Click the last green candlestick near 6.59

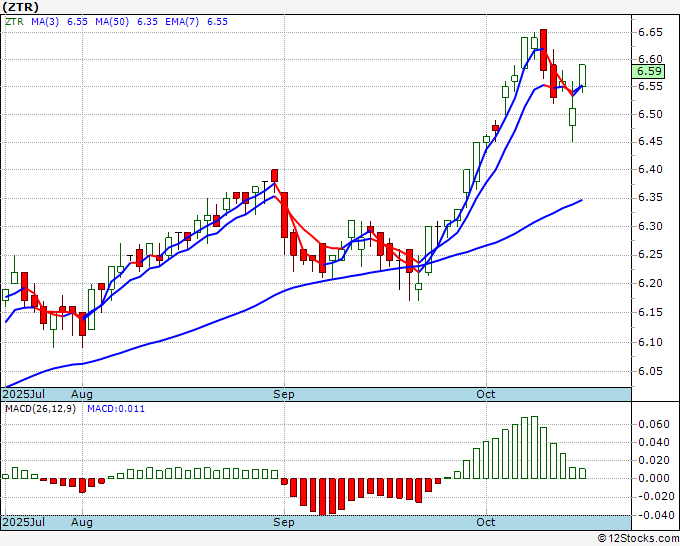pyautogui.click(x=582, y=76)
